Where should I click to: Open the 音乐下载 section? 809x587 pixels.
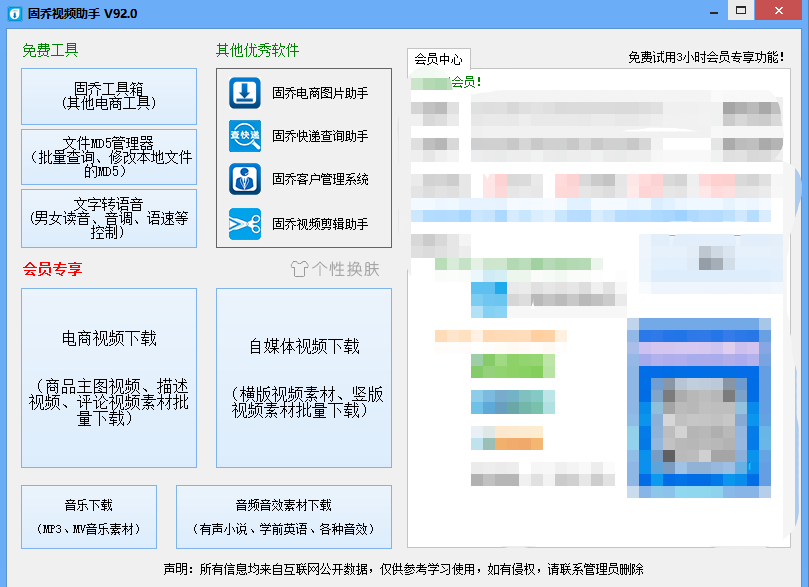pos(88,517)
